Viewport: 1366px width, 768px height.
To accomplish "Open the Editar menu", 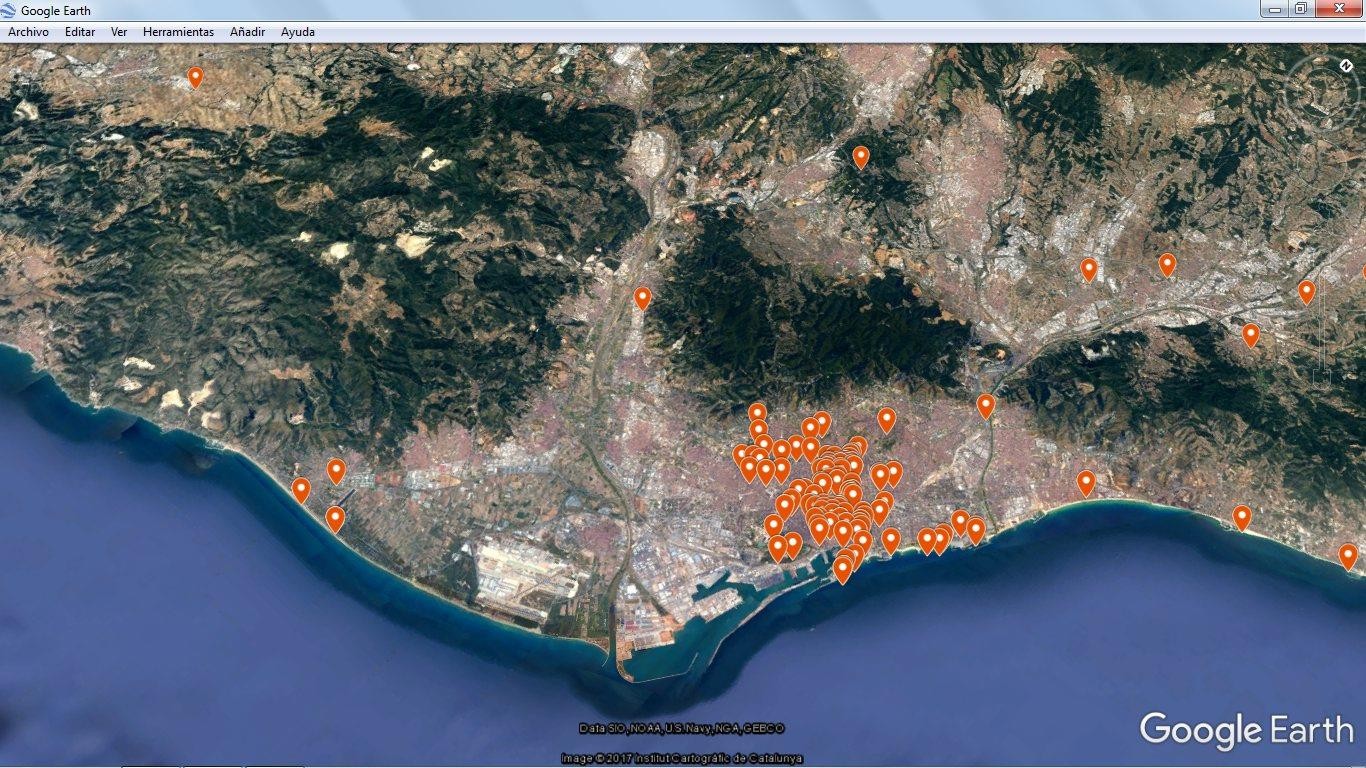I will 80,32.
